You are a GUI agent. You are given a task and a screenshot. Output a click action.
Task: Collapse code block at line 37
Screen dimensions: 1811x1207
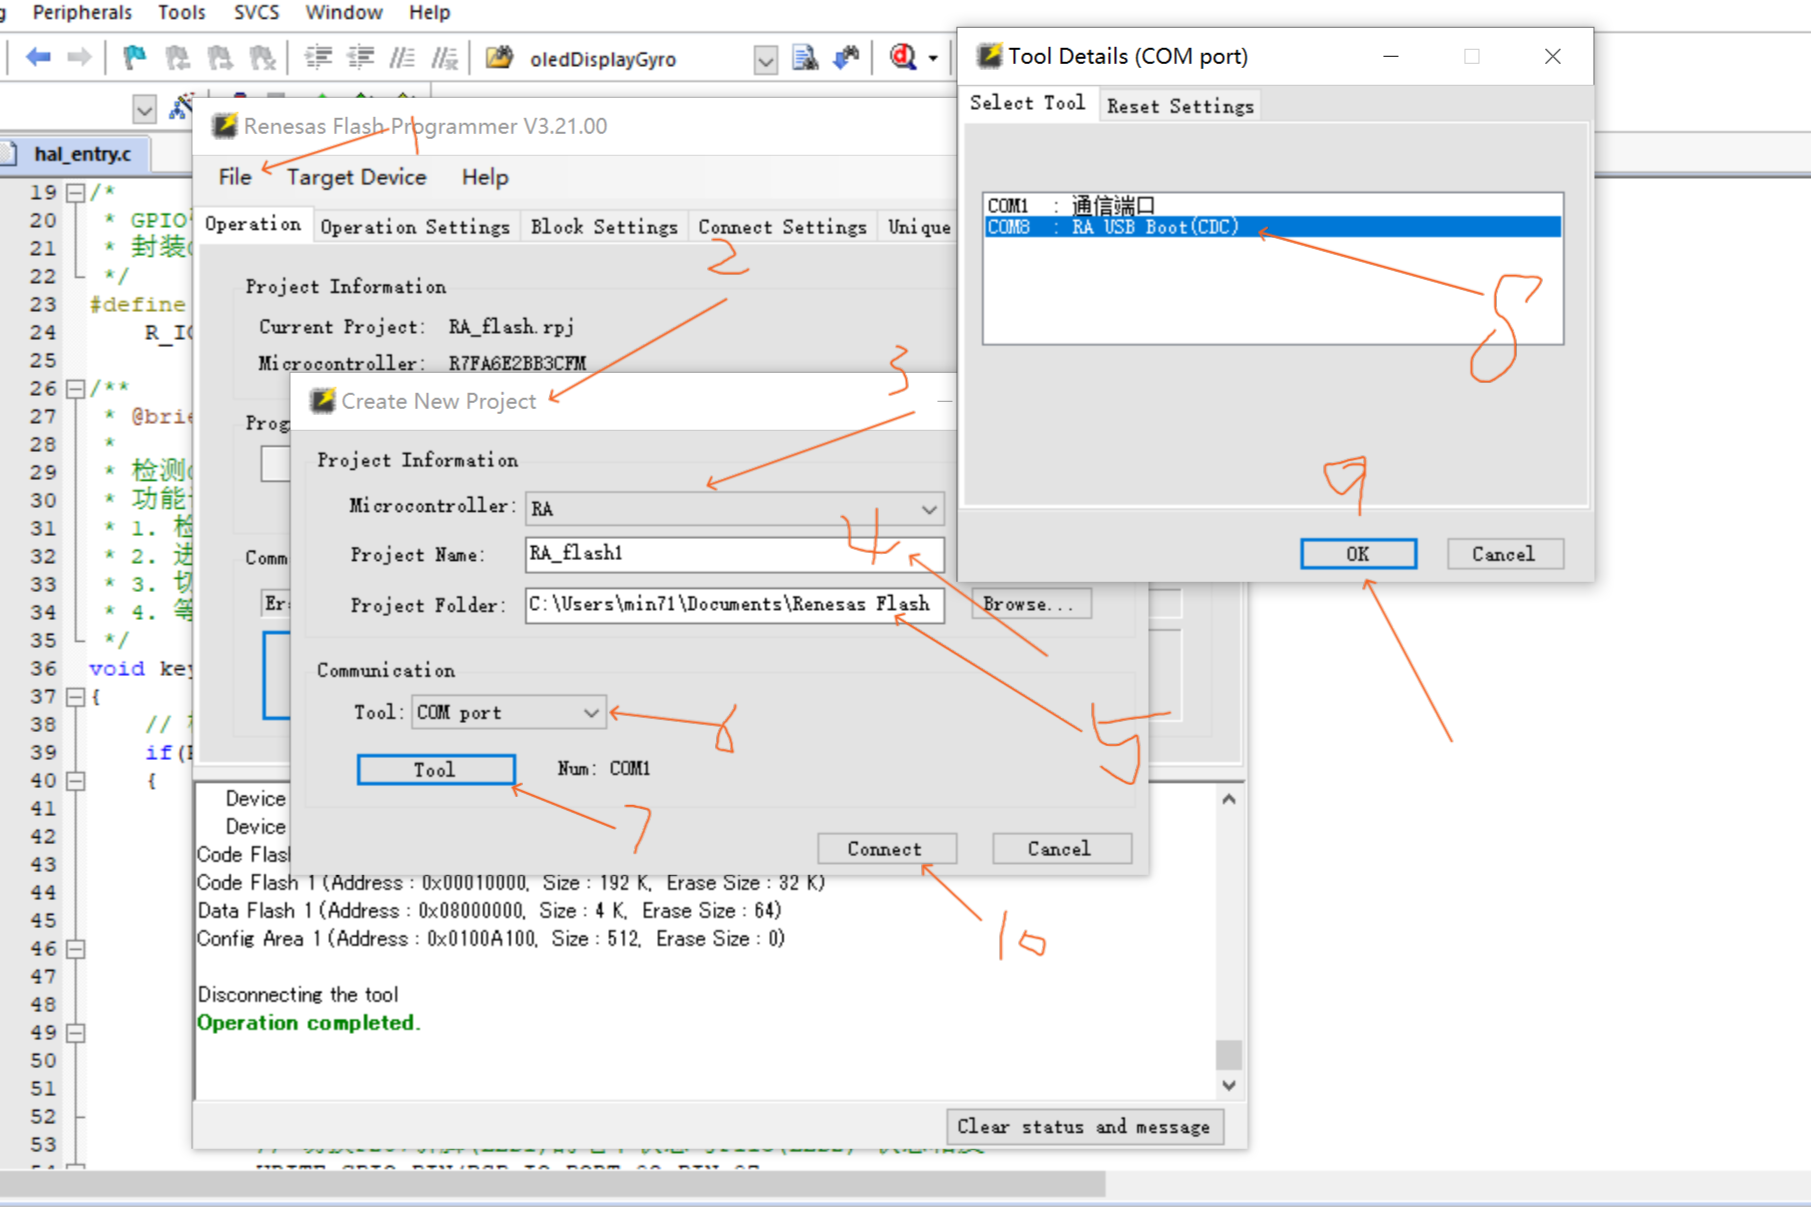[x=75, y=696]
